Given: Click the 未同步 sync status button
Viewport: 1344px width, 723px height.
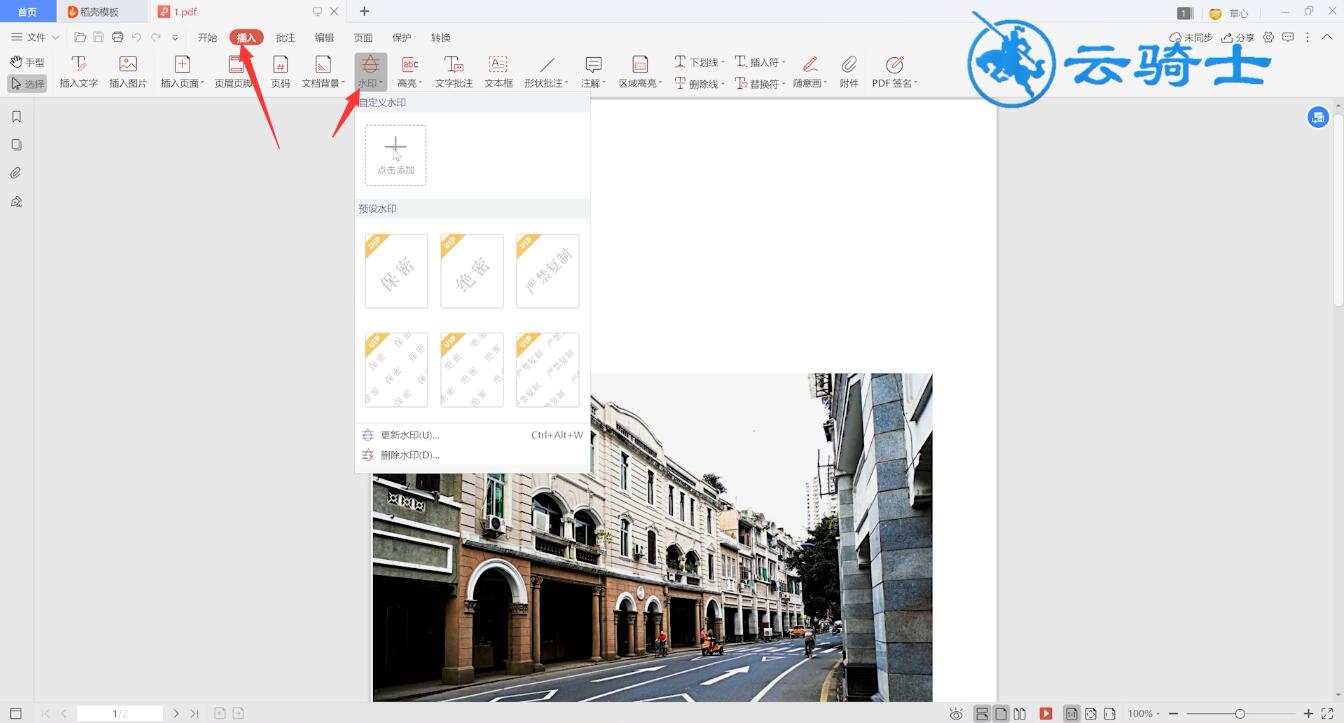Looking at the screenshot, I should [x=1191, y=37].
